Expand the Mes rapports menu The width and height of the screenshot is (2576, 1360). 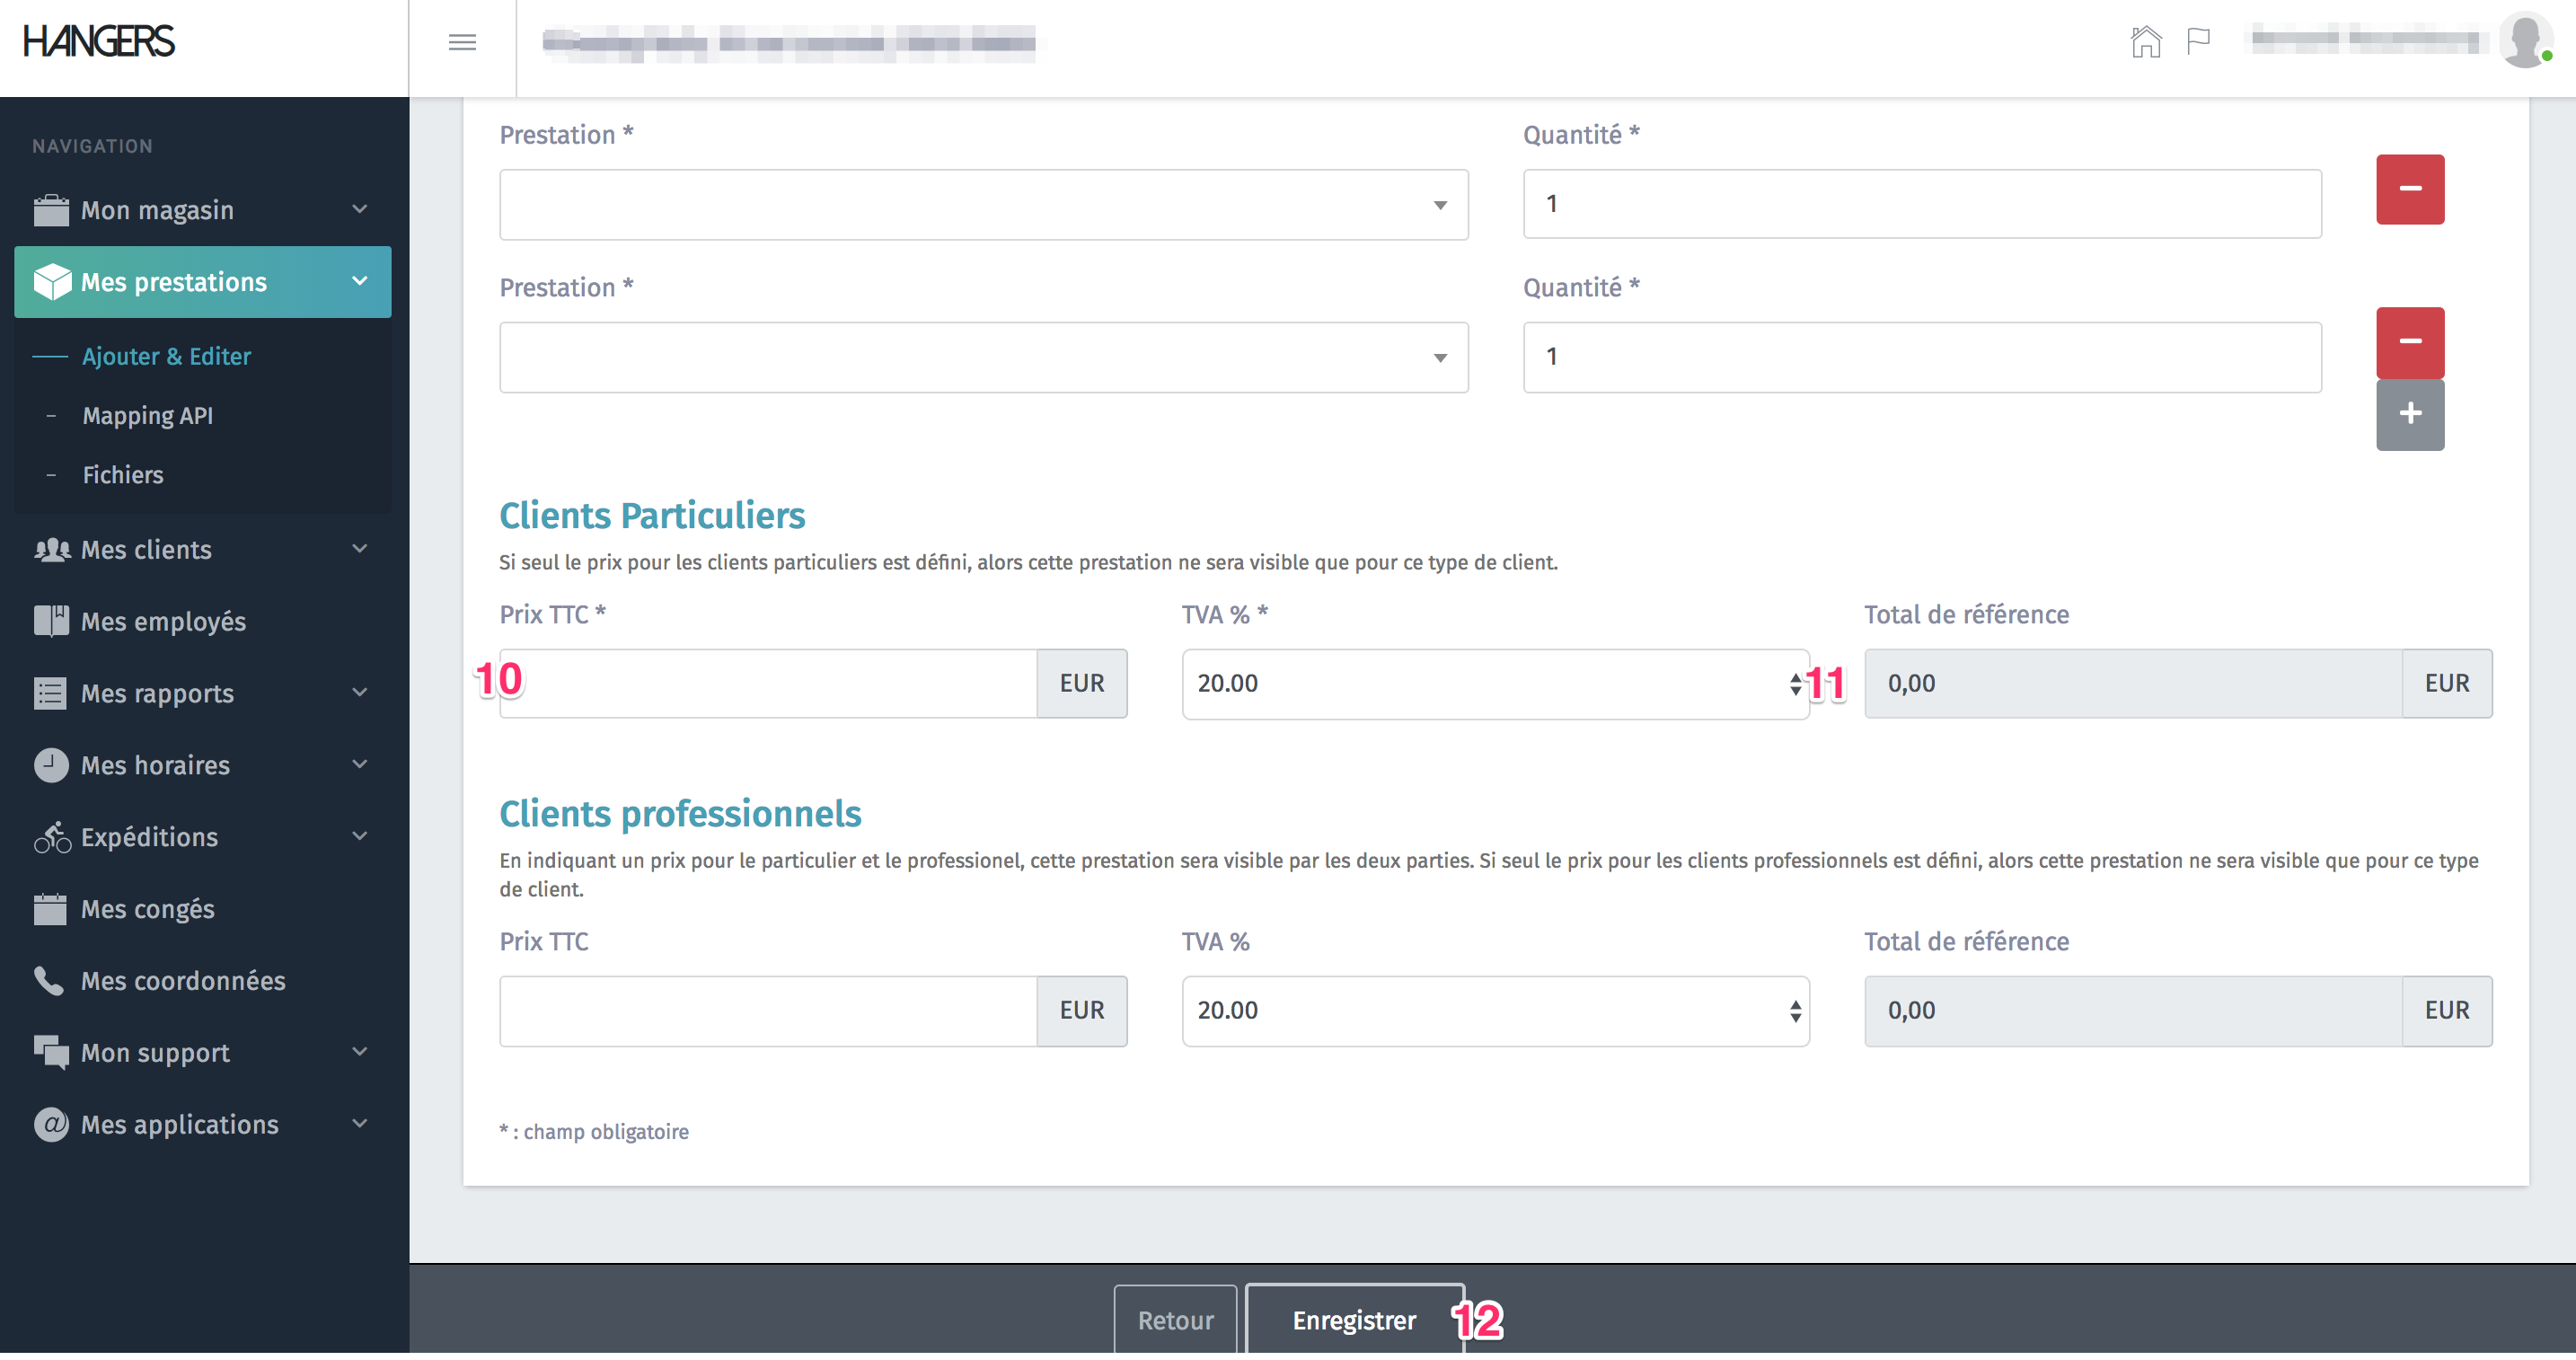click(202, 694)
